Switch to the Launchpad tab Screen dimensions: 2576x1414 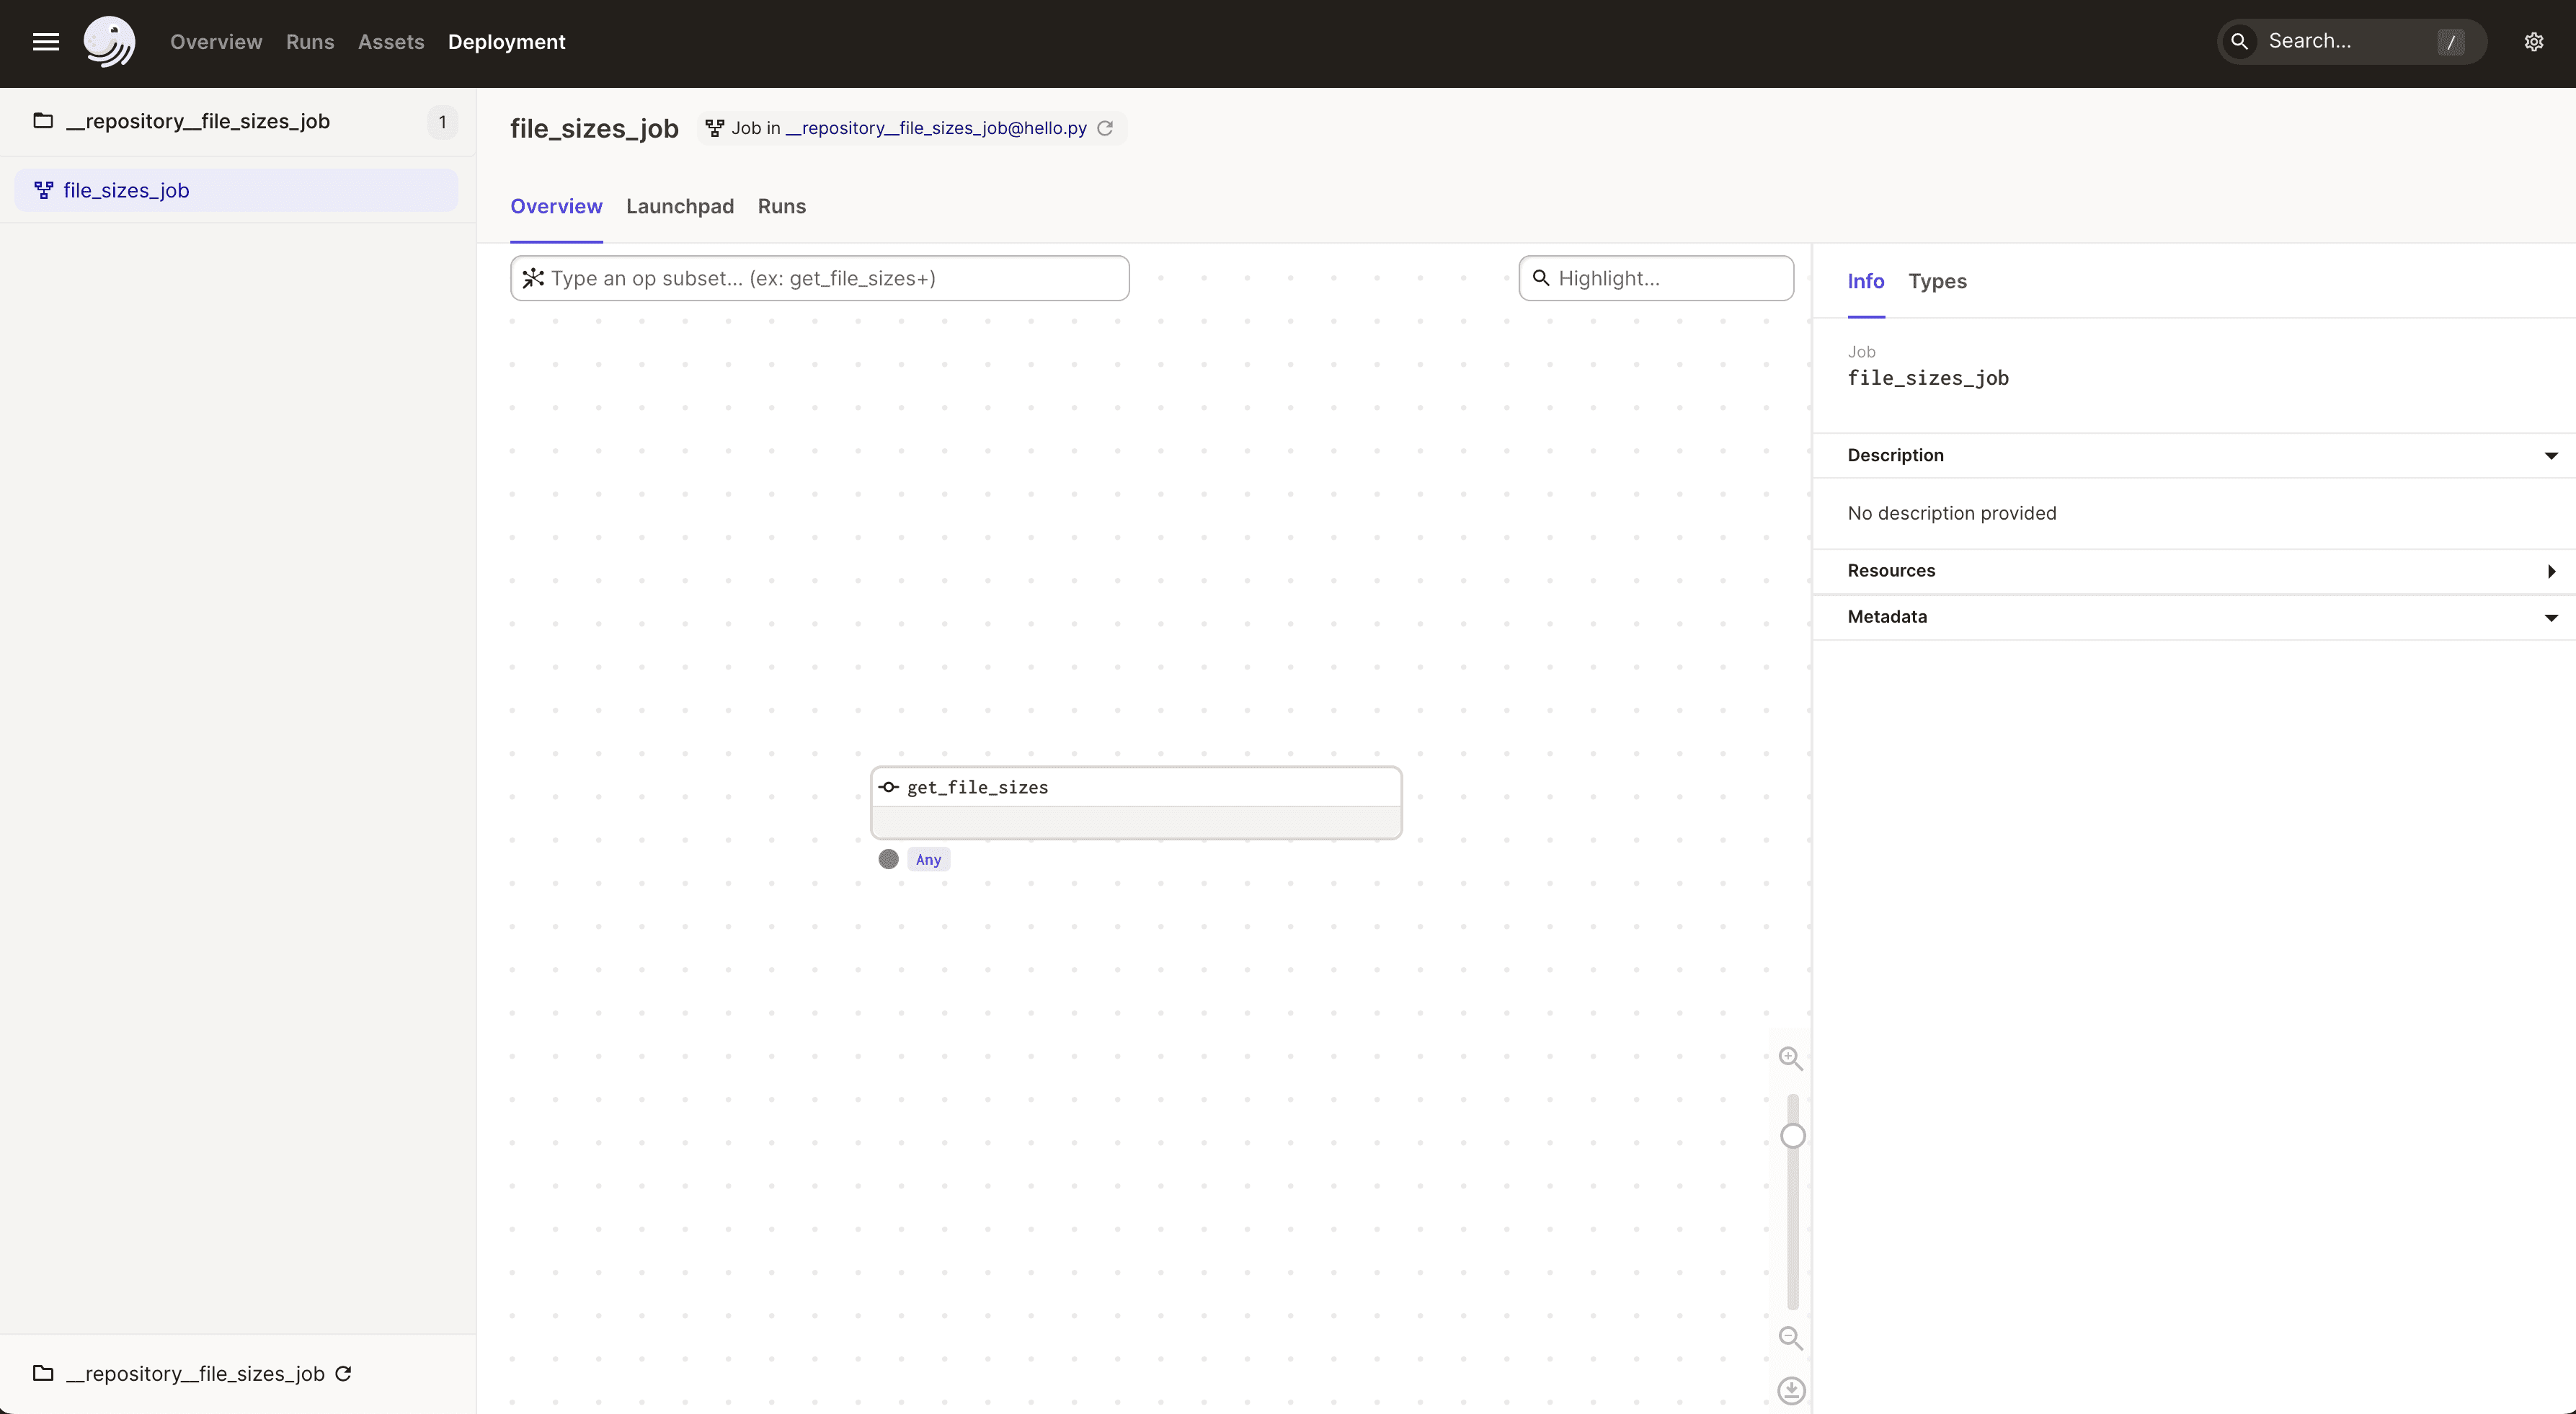tap(679, 206)
